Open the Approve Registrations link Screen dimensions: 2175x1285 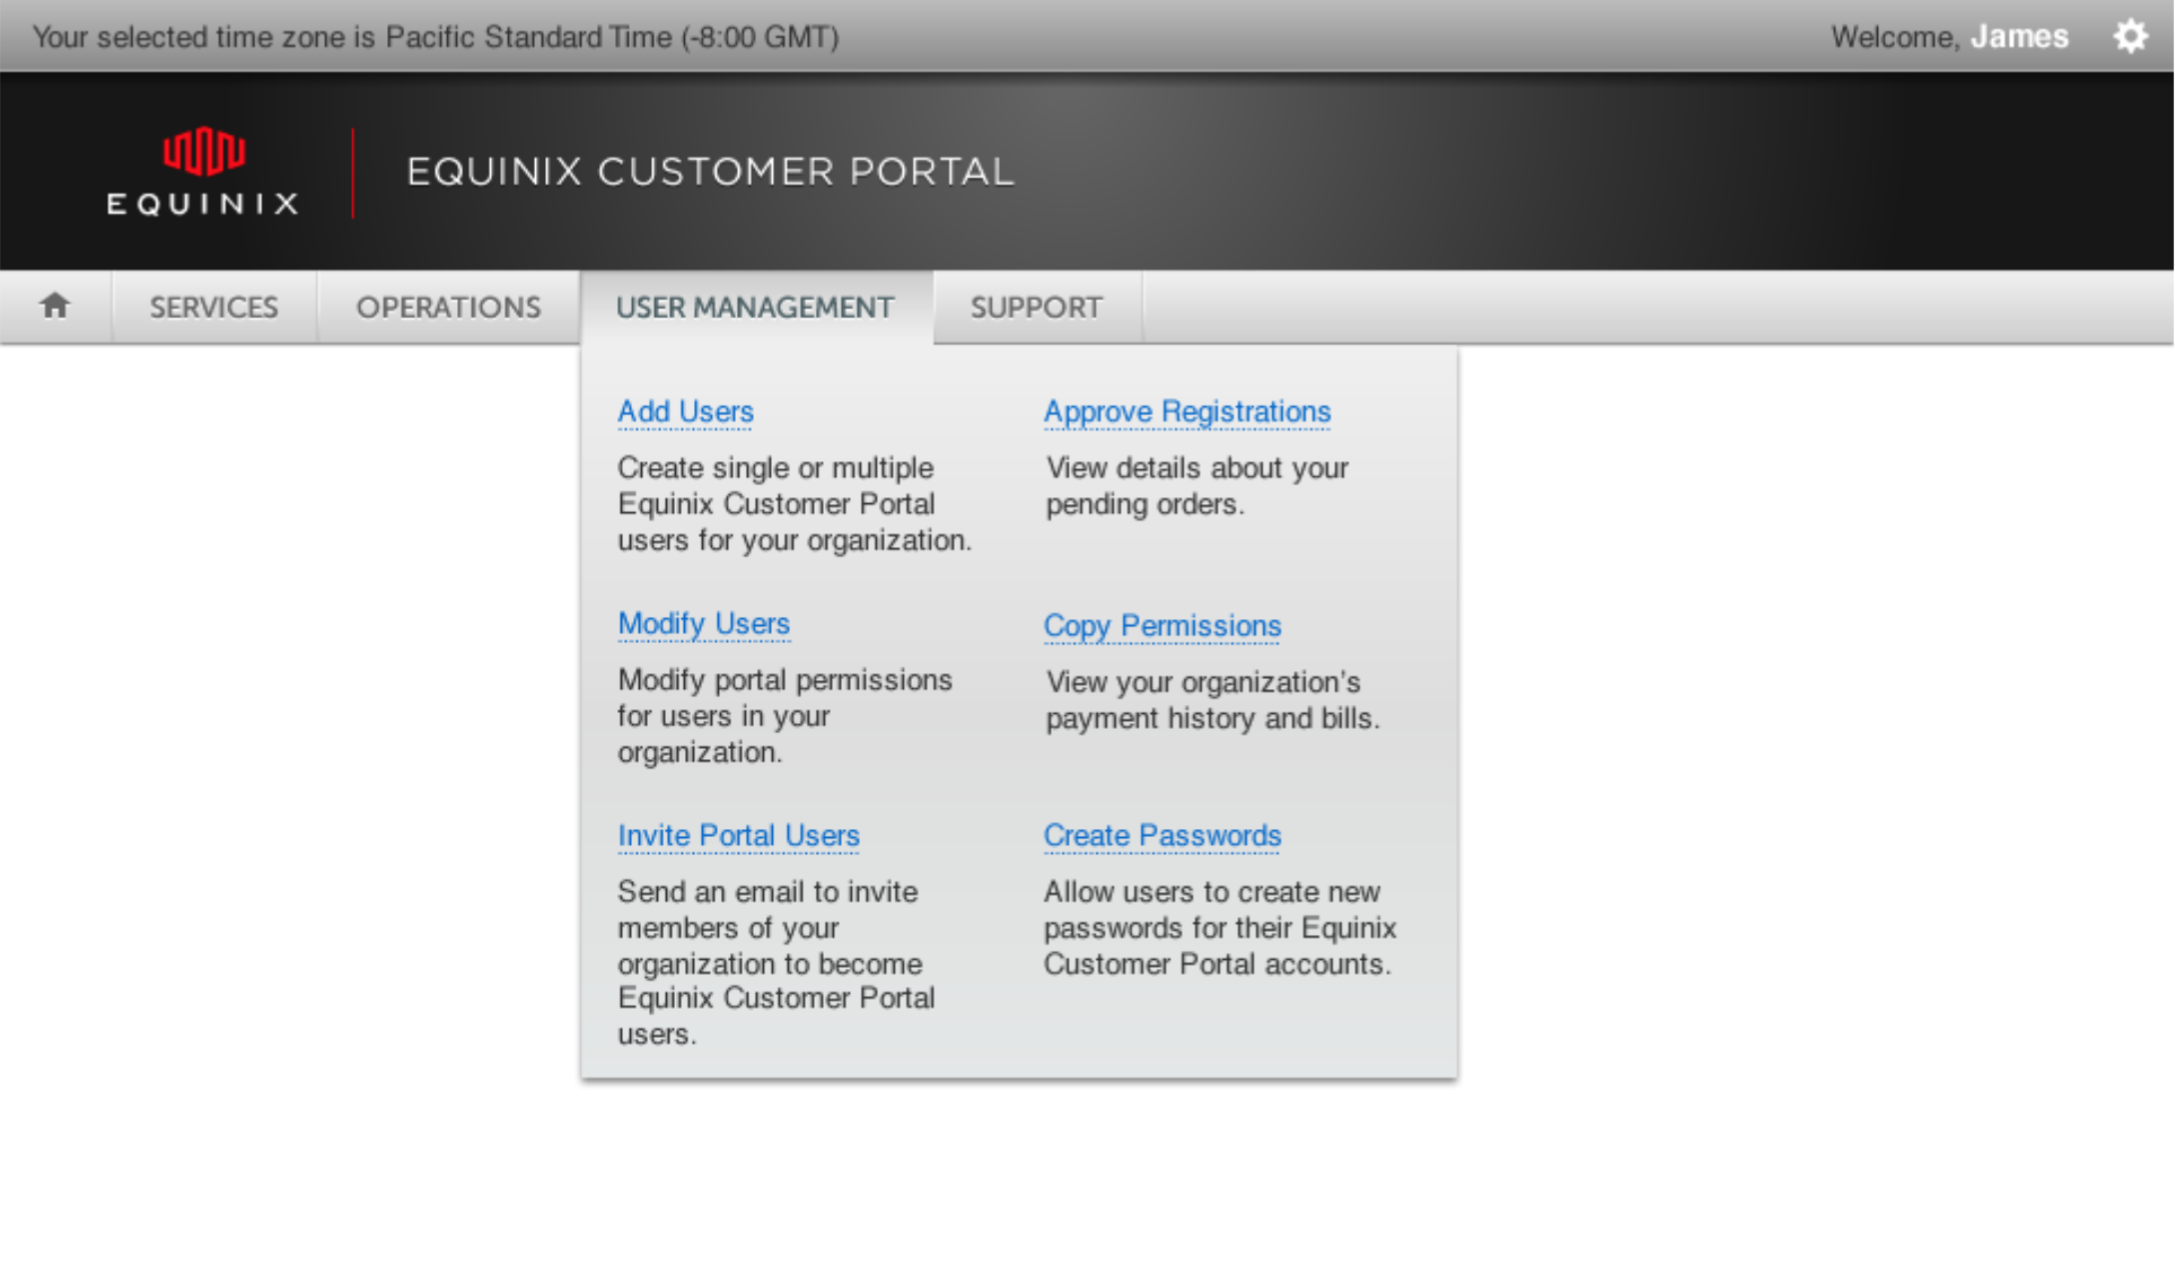(1187, 411)
